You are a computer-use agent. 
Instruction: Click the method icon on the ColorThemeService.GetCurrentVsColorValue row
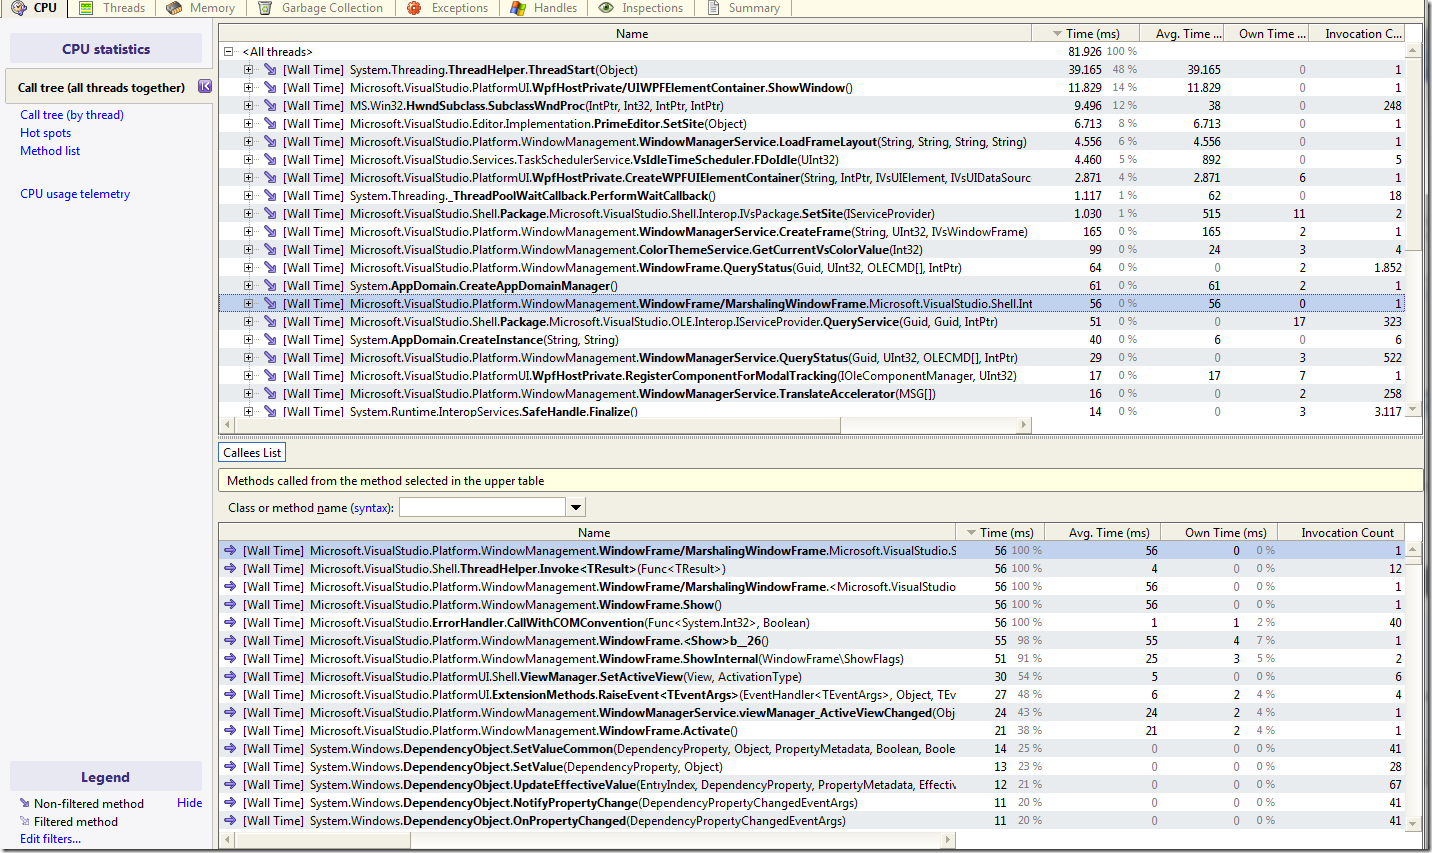(x=270, y=250)
